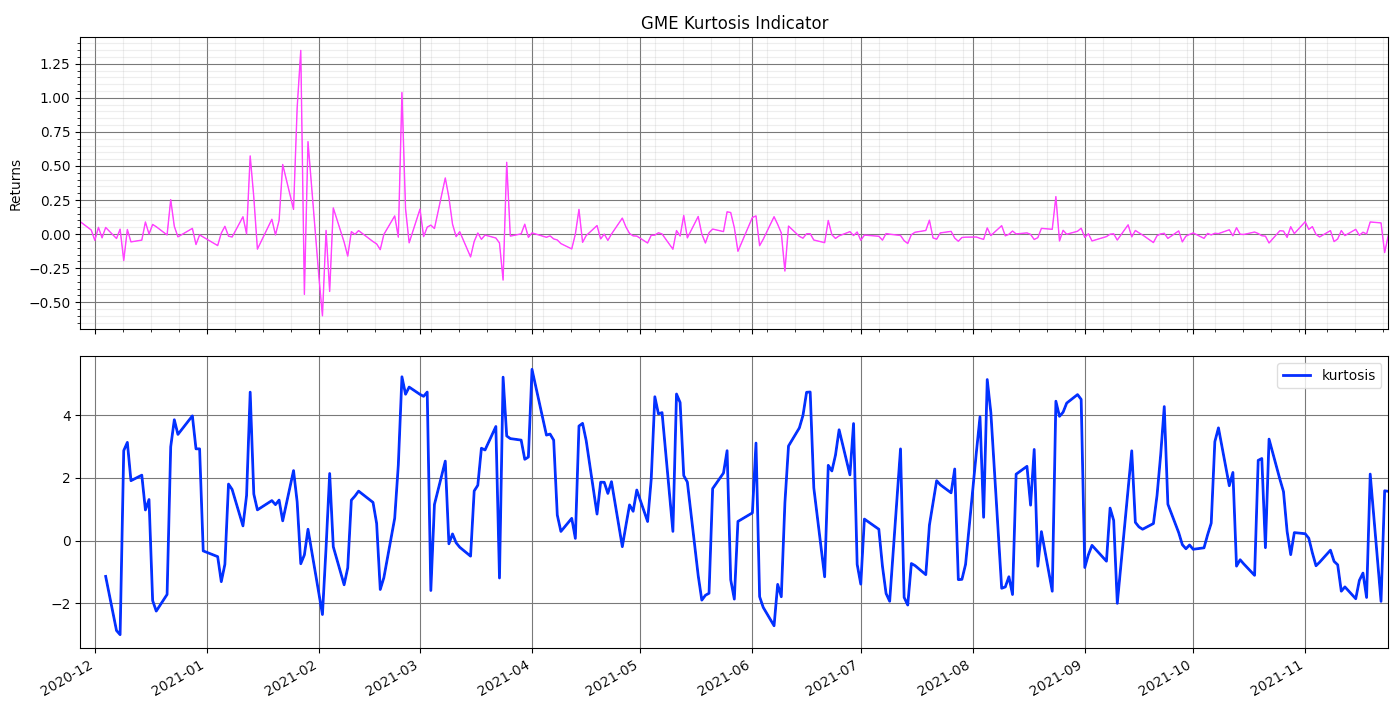Click the 0.25 tick on Returns axis
The height and width of the screenshot is (725, 1400).
[x=55, y=200]
